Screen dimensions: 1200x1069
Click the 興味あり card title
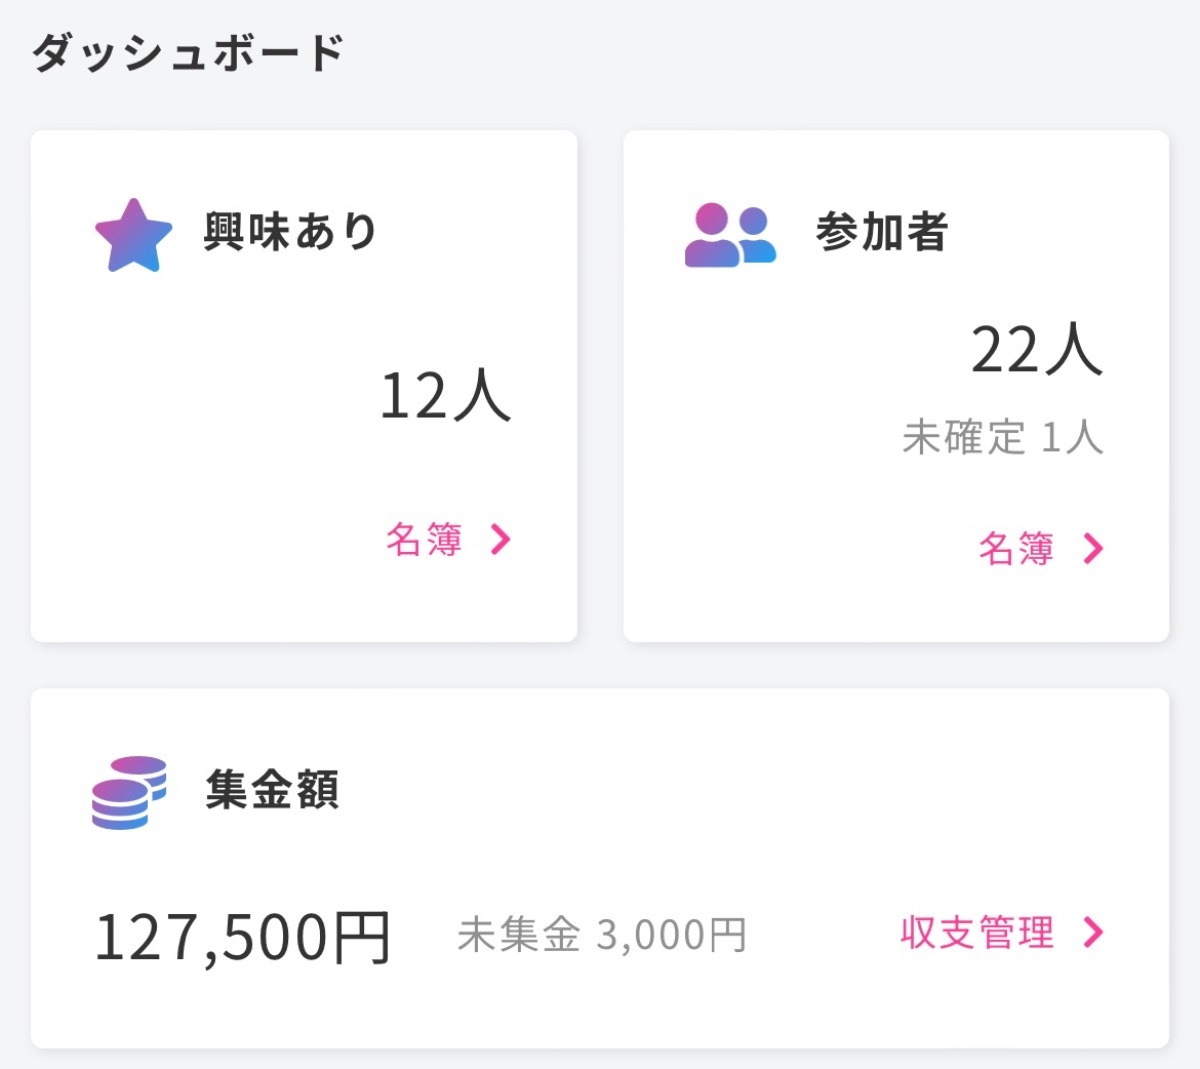tap(290, 232)
